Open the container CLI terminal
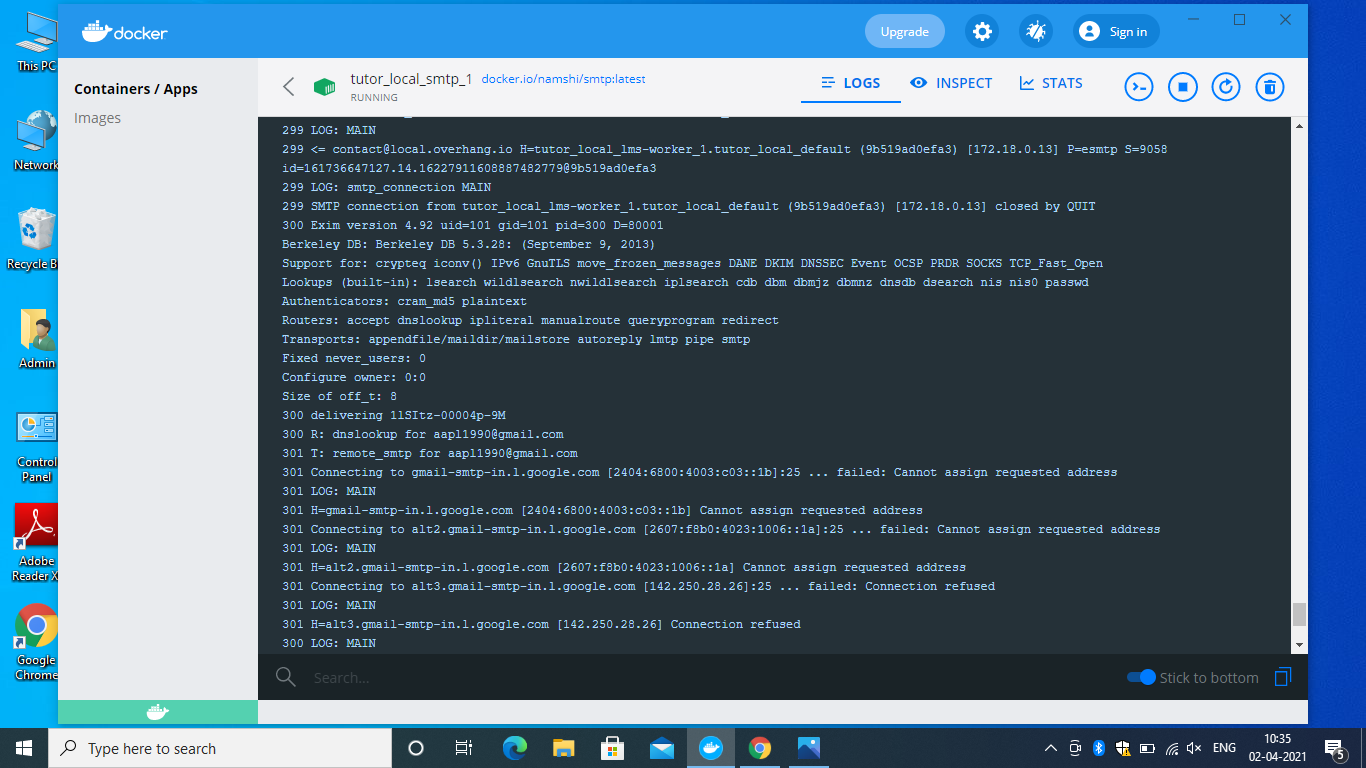This screenshot has height=768, width=1366. click(1138, 87)
